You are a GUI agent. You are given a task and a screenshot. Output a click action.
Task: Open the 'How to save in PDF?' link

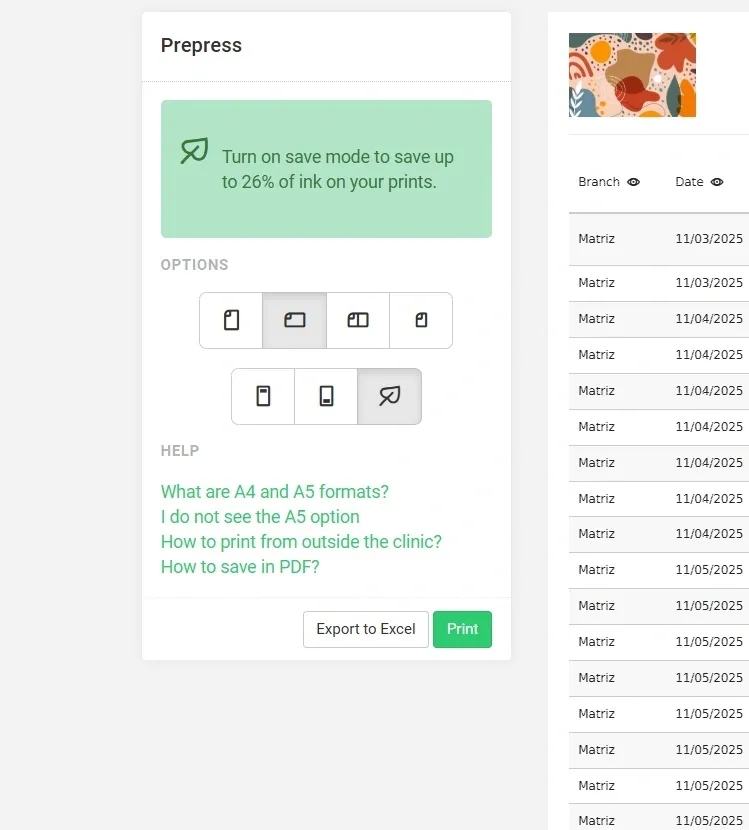240,567
